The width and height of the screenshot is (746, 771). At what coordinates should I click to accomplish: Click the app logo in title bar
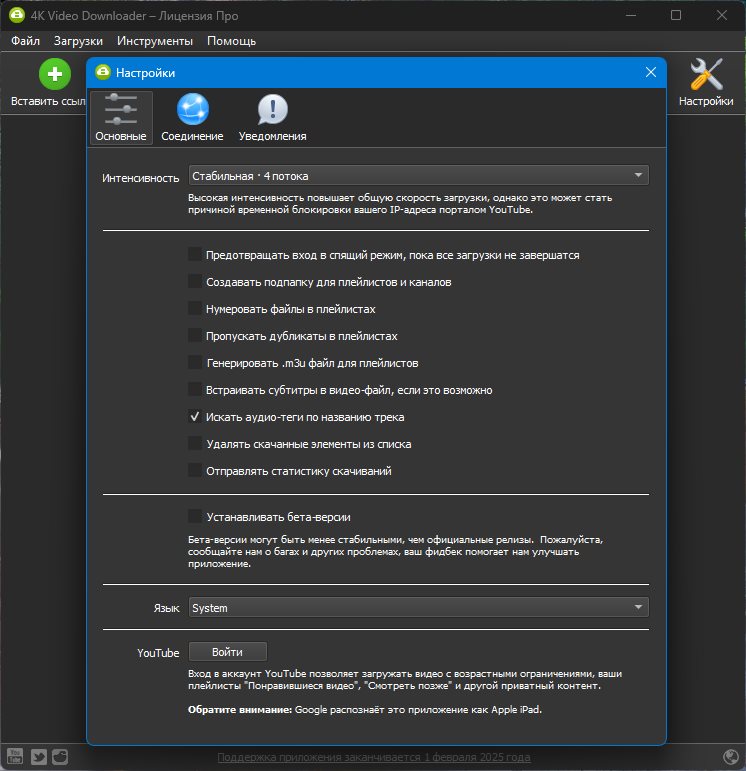point(17,15)
